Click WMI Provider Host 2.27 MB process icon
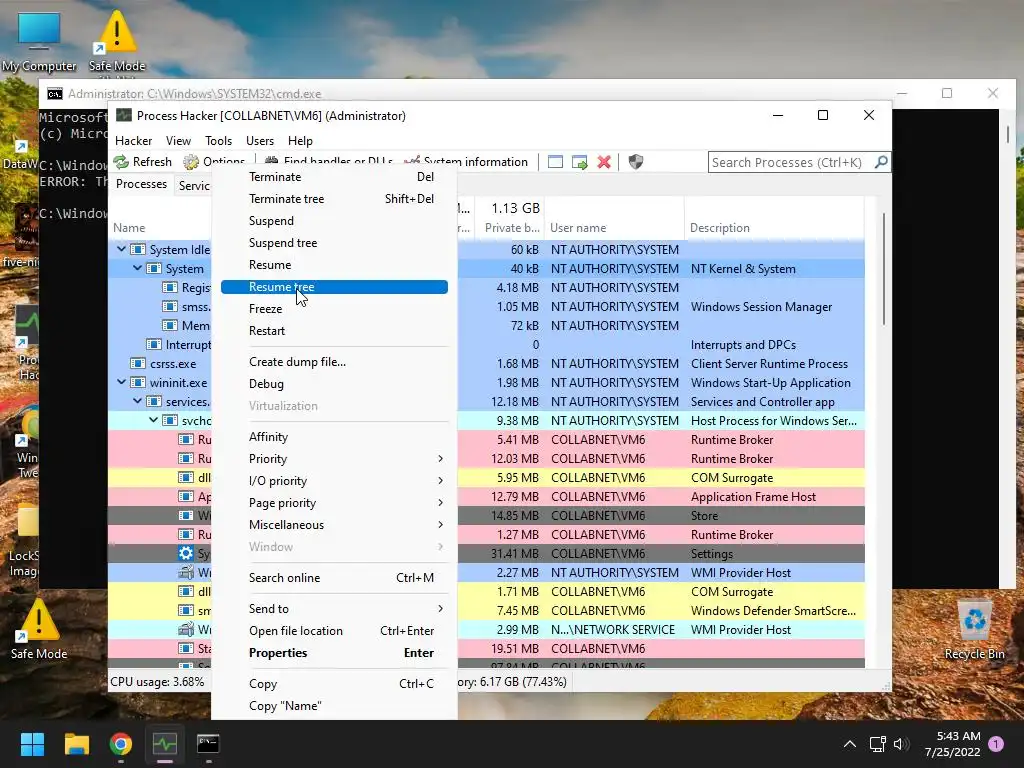1024x768 pixels. pos(186,573)
